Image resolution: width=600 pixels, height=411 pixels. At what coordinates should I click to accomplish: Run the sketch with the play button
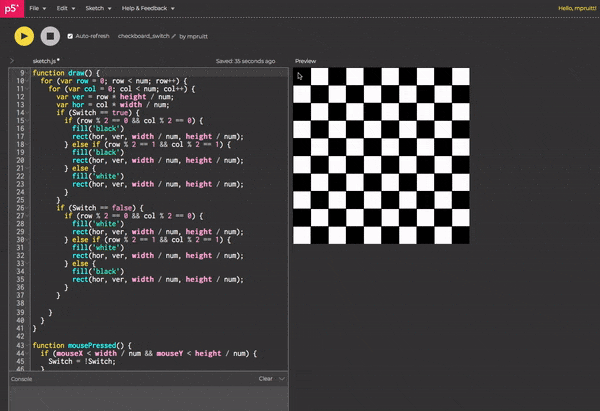coord(24,36)
